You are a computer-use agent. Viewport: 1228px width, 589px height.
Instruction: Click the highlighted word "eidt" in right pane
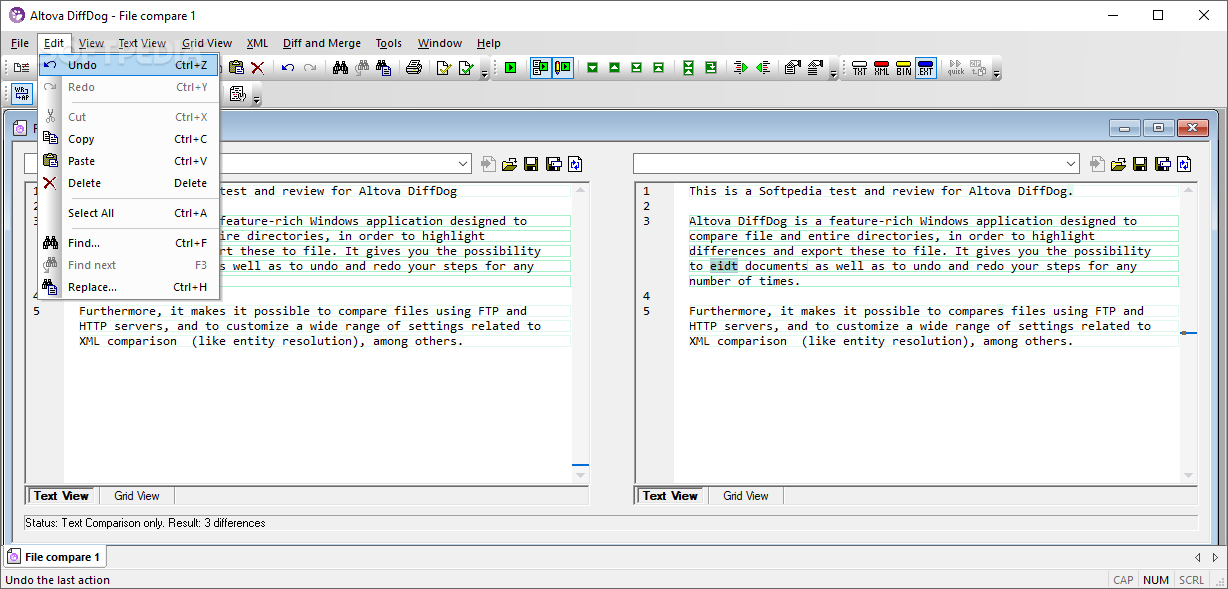[723, 266]
